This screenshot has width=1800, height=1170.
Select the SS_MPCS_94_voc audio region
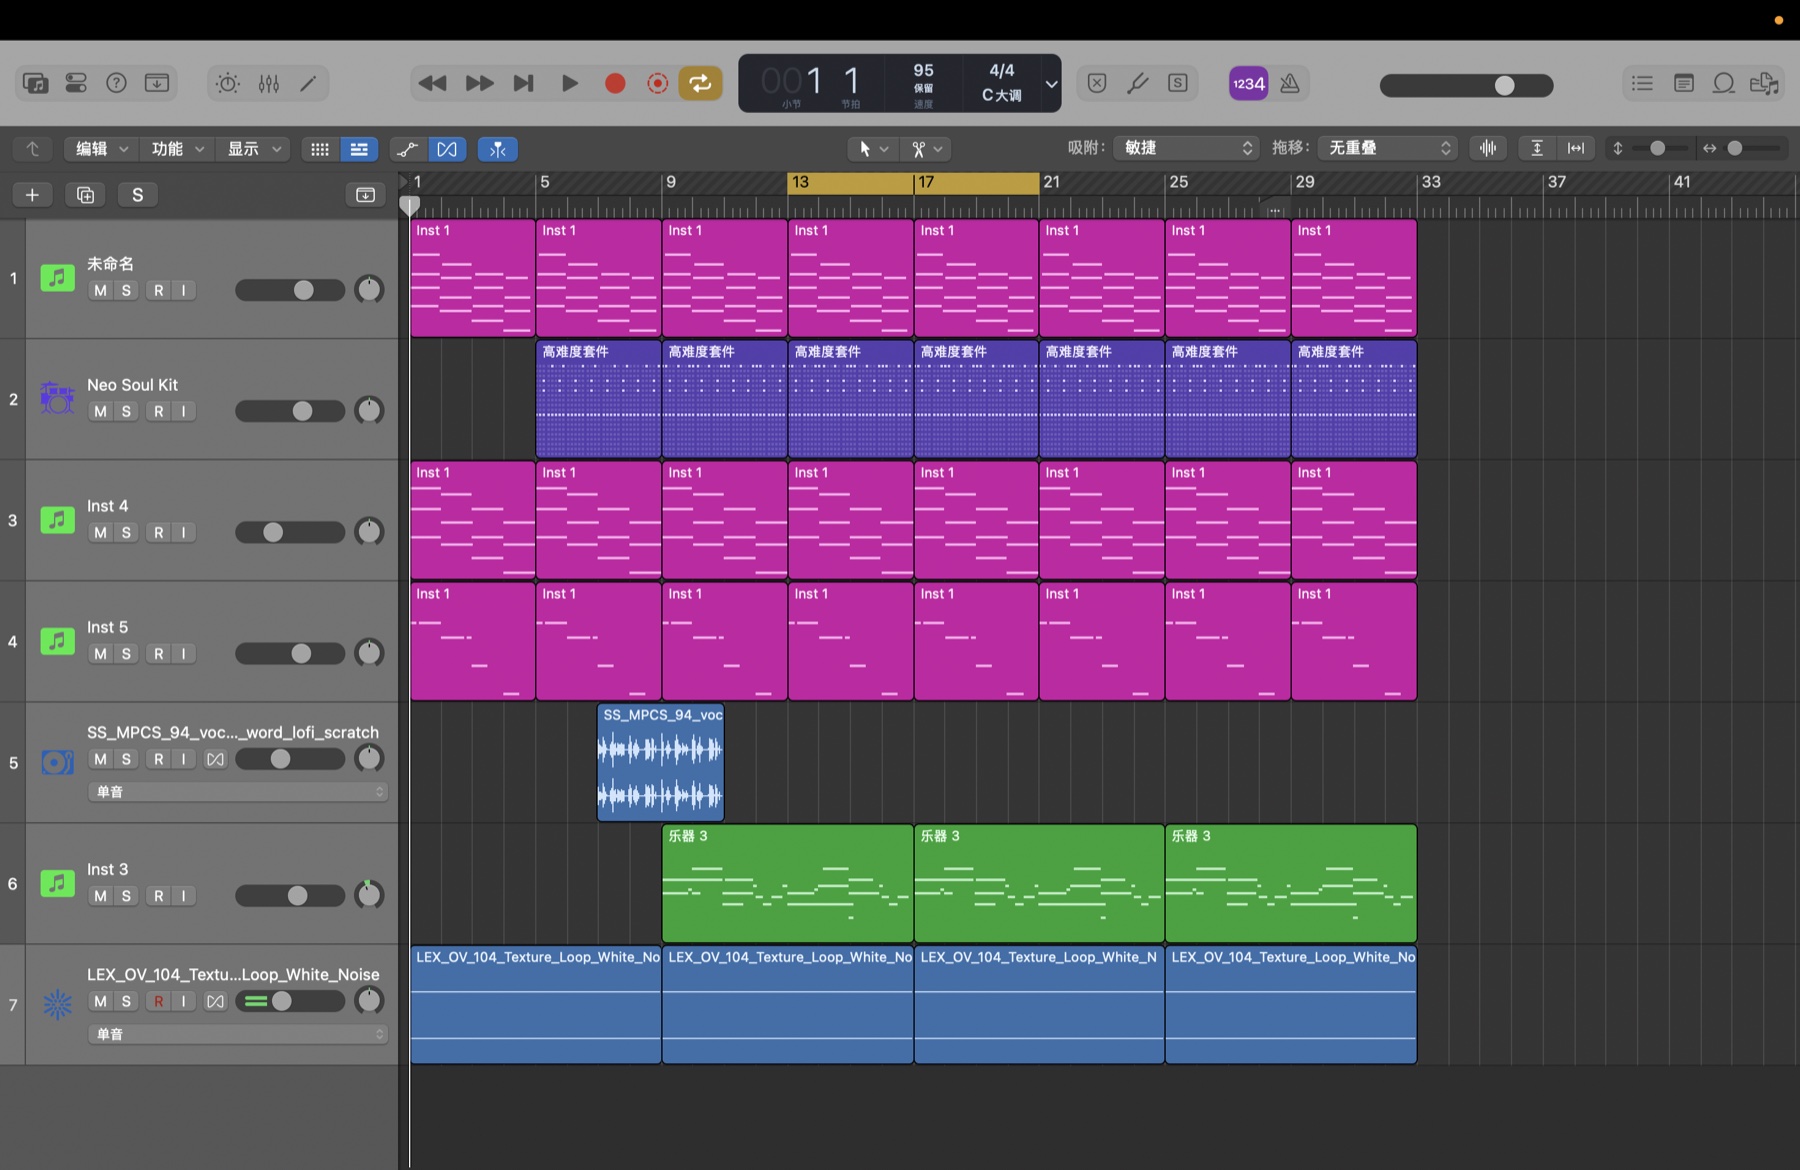click(660, 762)
